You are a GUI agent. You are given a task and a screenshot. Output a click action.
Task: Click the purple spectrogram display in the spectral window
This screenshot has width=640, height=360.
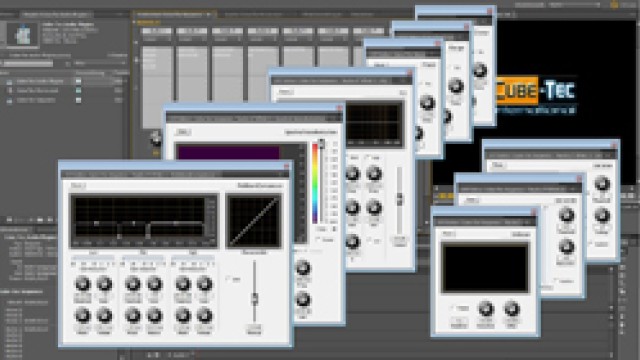(x=228, y=153)
